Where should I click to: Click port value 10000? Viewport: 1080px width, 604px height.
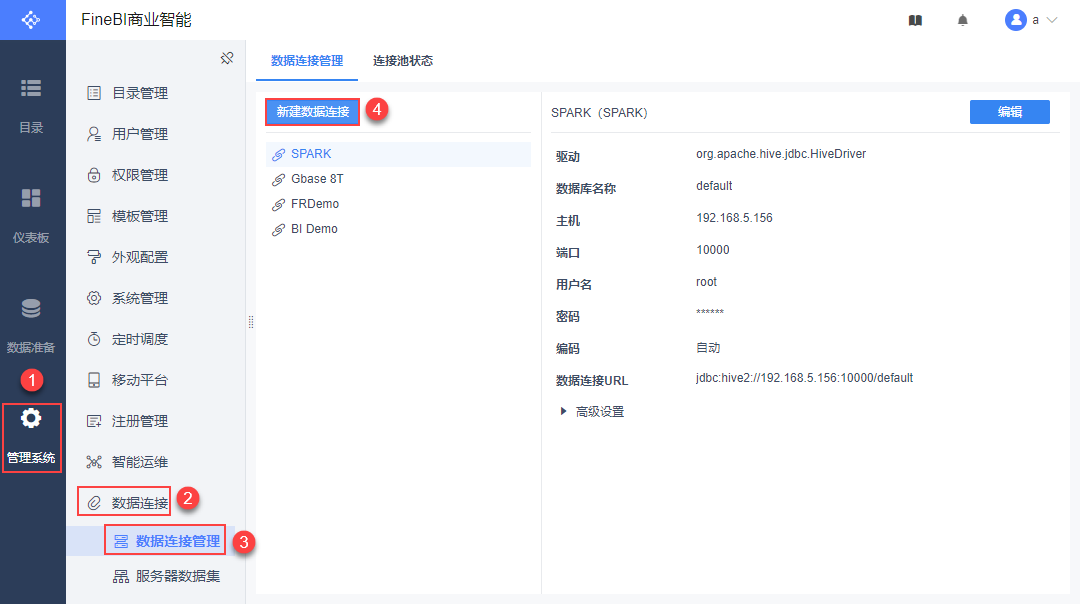(x=713, y=250)
